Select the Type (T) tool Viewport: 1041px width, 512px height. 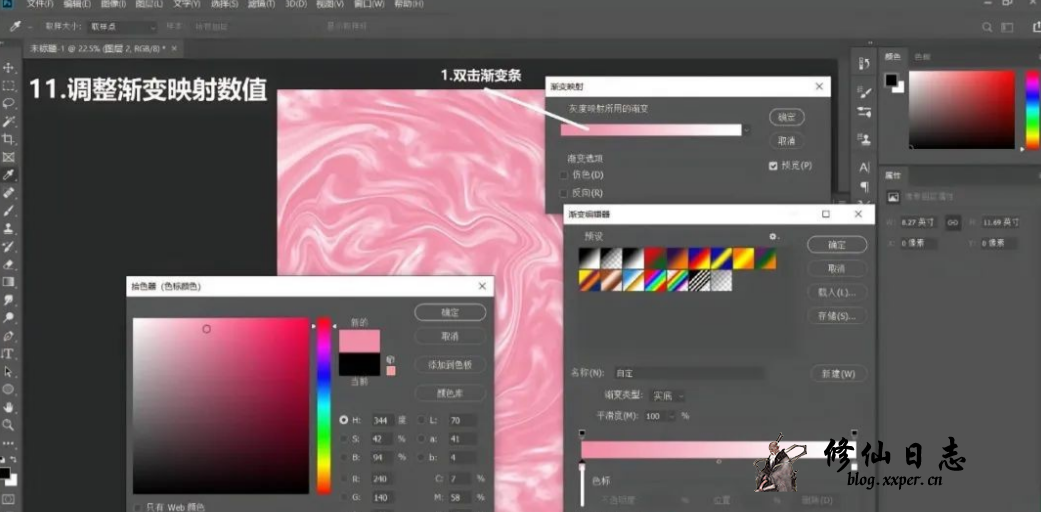click(x=8, y=354)
